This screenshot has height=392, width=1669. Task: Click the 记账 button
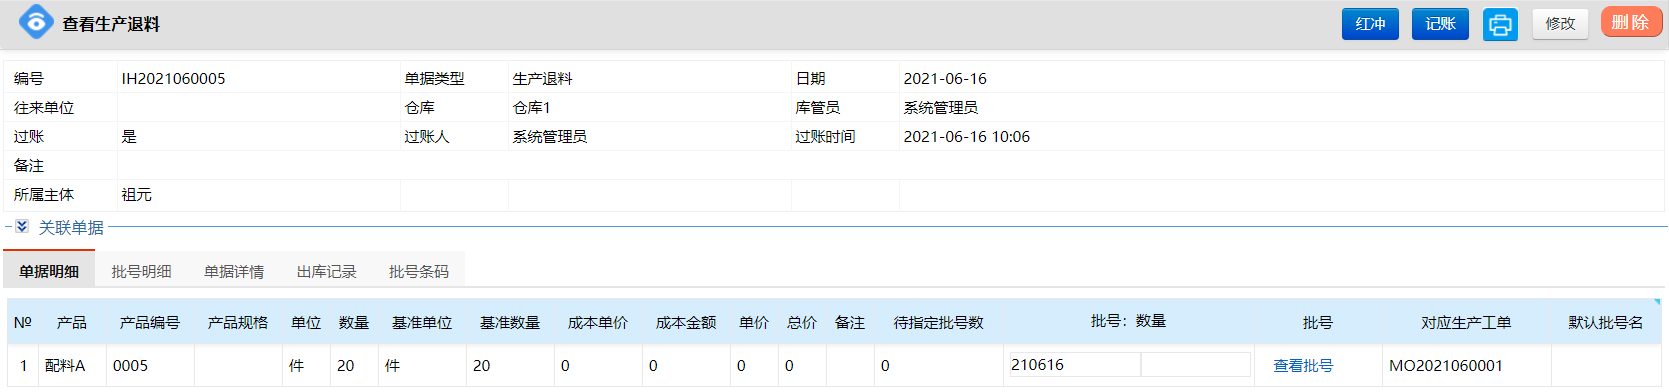[1440, 24]
